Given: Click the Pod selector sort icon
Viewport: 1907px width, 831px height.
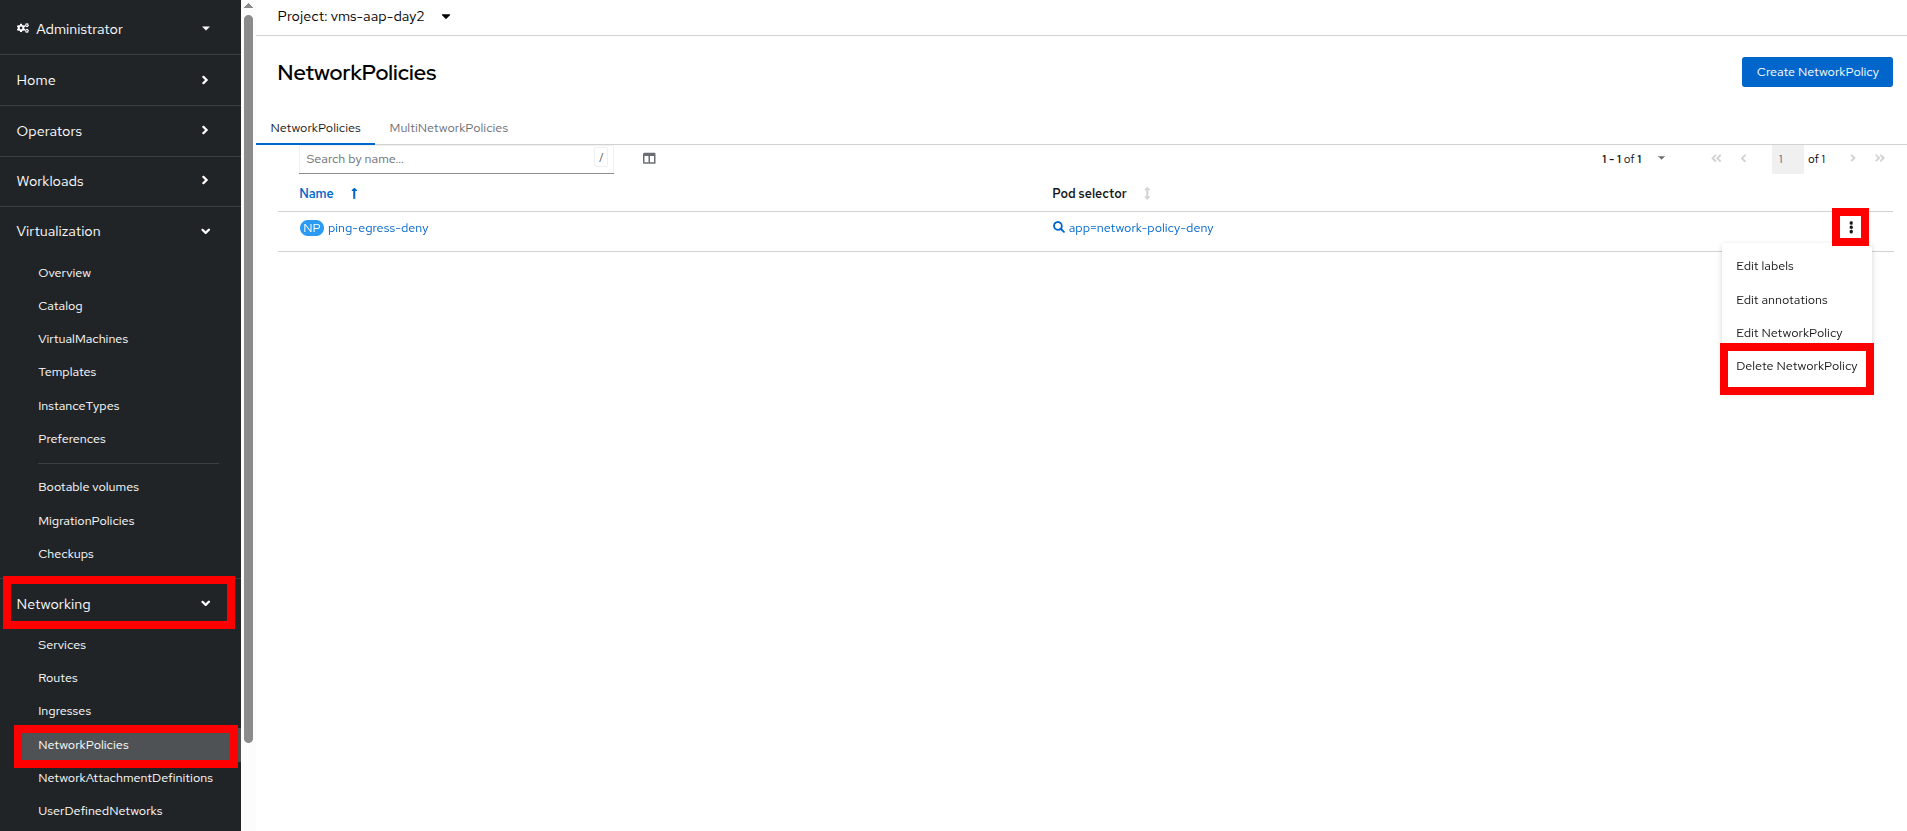Looking at the screenshot, I should click(x=1147, y=194).
